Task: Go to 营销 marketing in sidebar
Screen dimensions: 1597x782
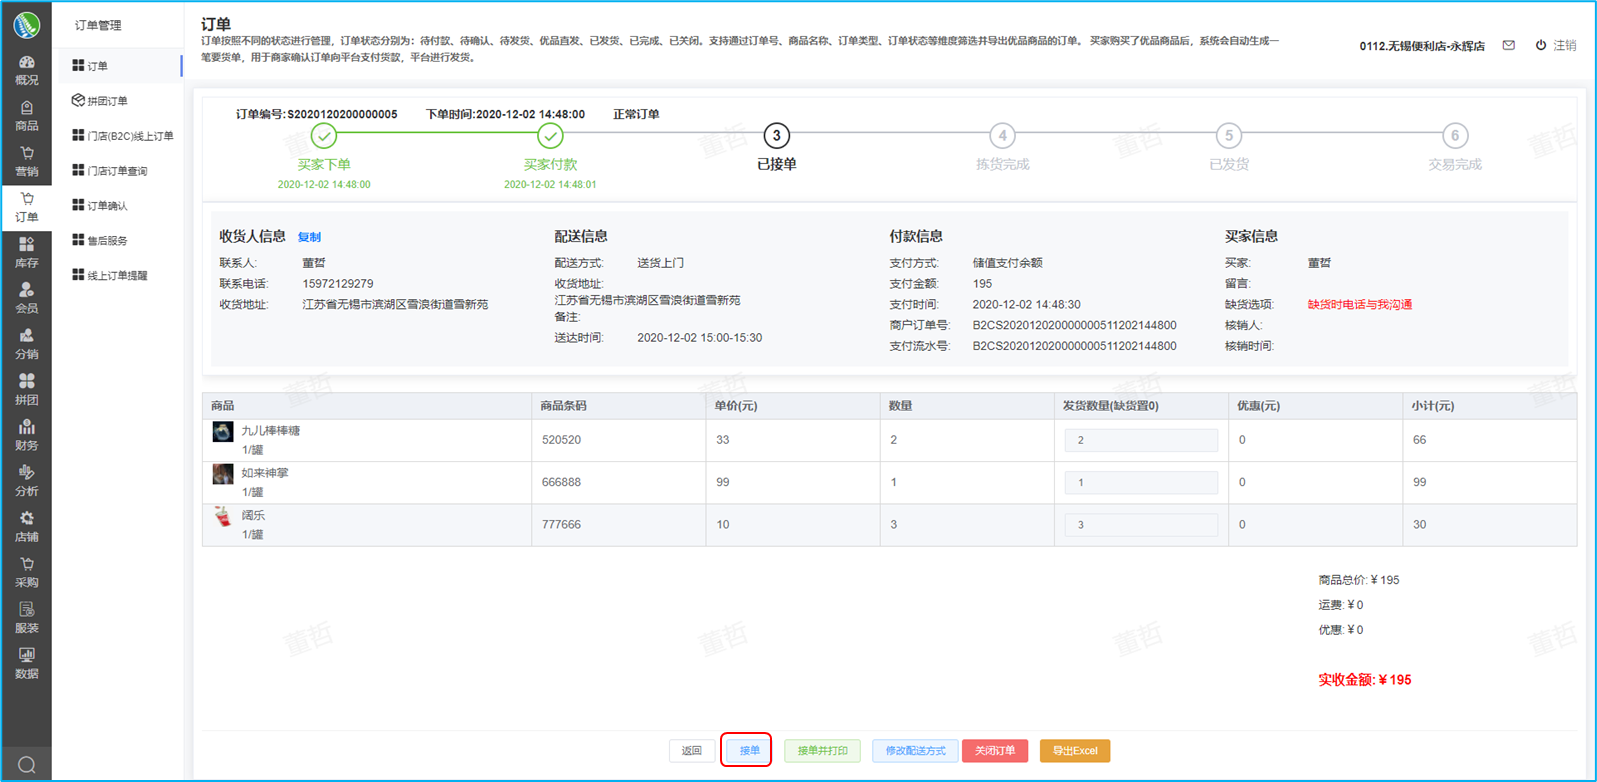Action: (27, 162)
